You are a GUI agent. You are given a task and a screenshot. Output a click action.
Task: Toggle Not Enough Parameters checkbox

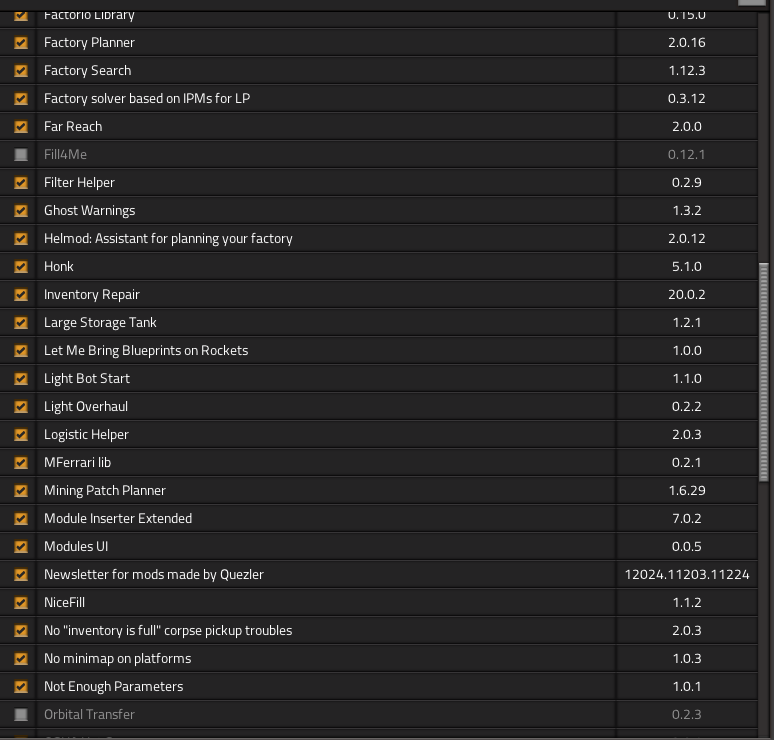21,687
